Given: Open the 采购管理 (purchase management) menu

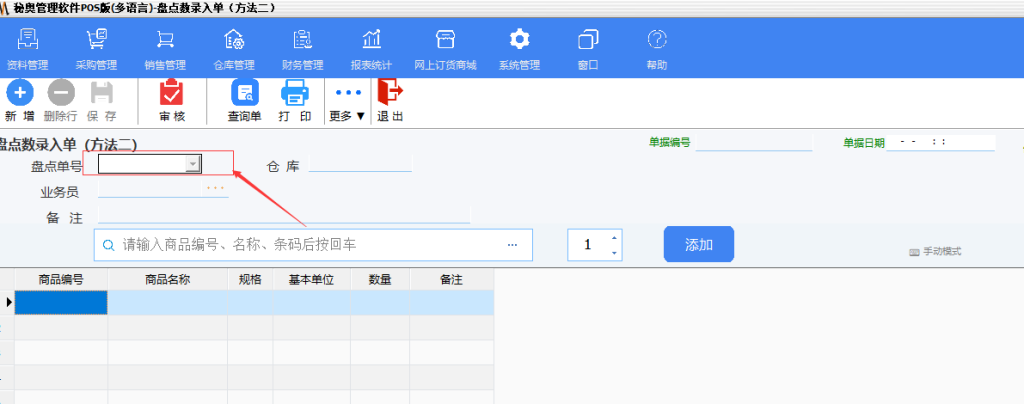Looking at the screenshot, I should point(96,40).
